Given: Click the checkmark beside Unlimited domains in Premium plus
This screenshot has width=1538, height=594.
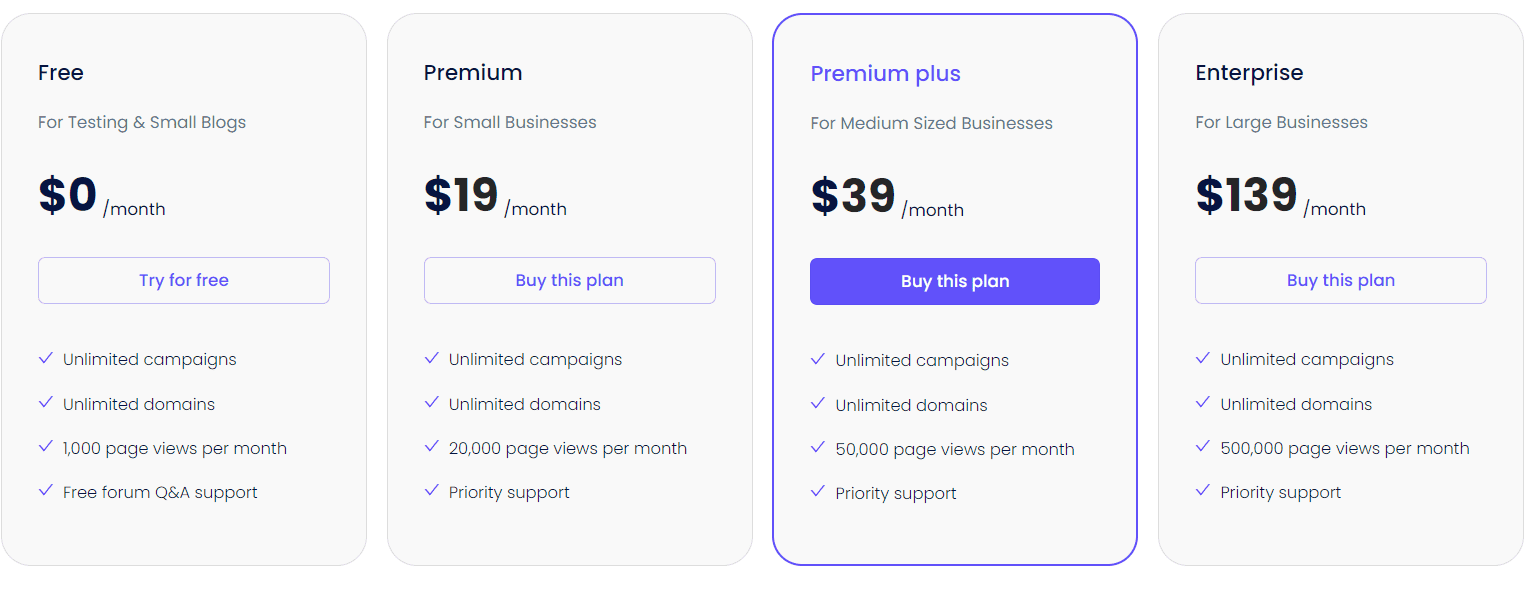Looking at the screenshot, I should [x=817, y=404].
